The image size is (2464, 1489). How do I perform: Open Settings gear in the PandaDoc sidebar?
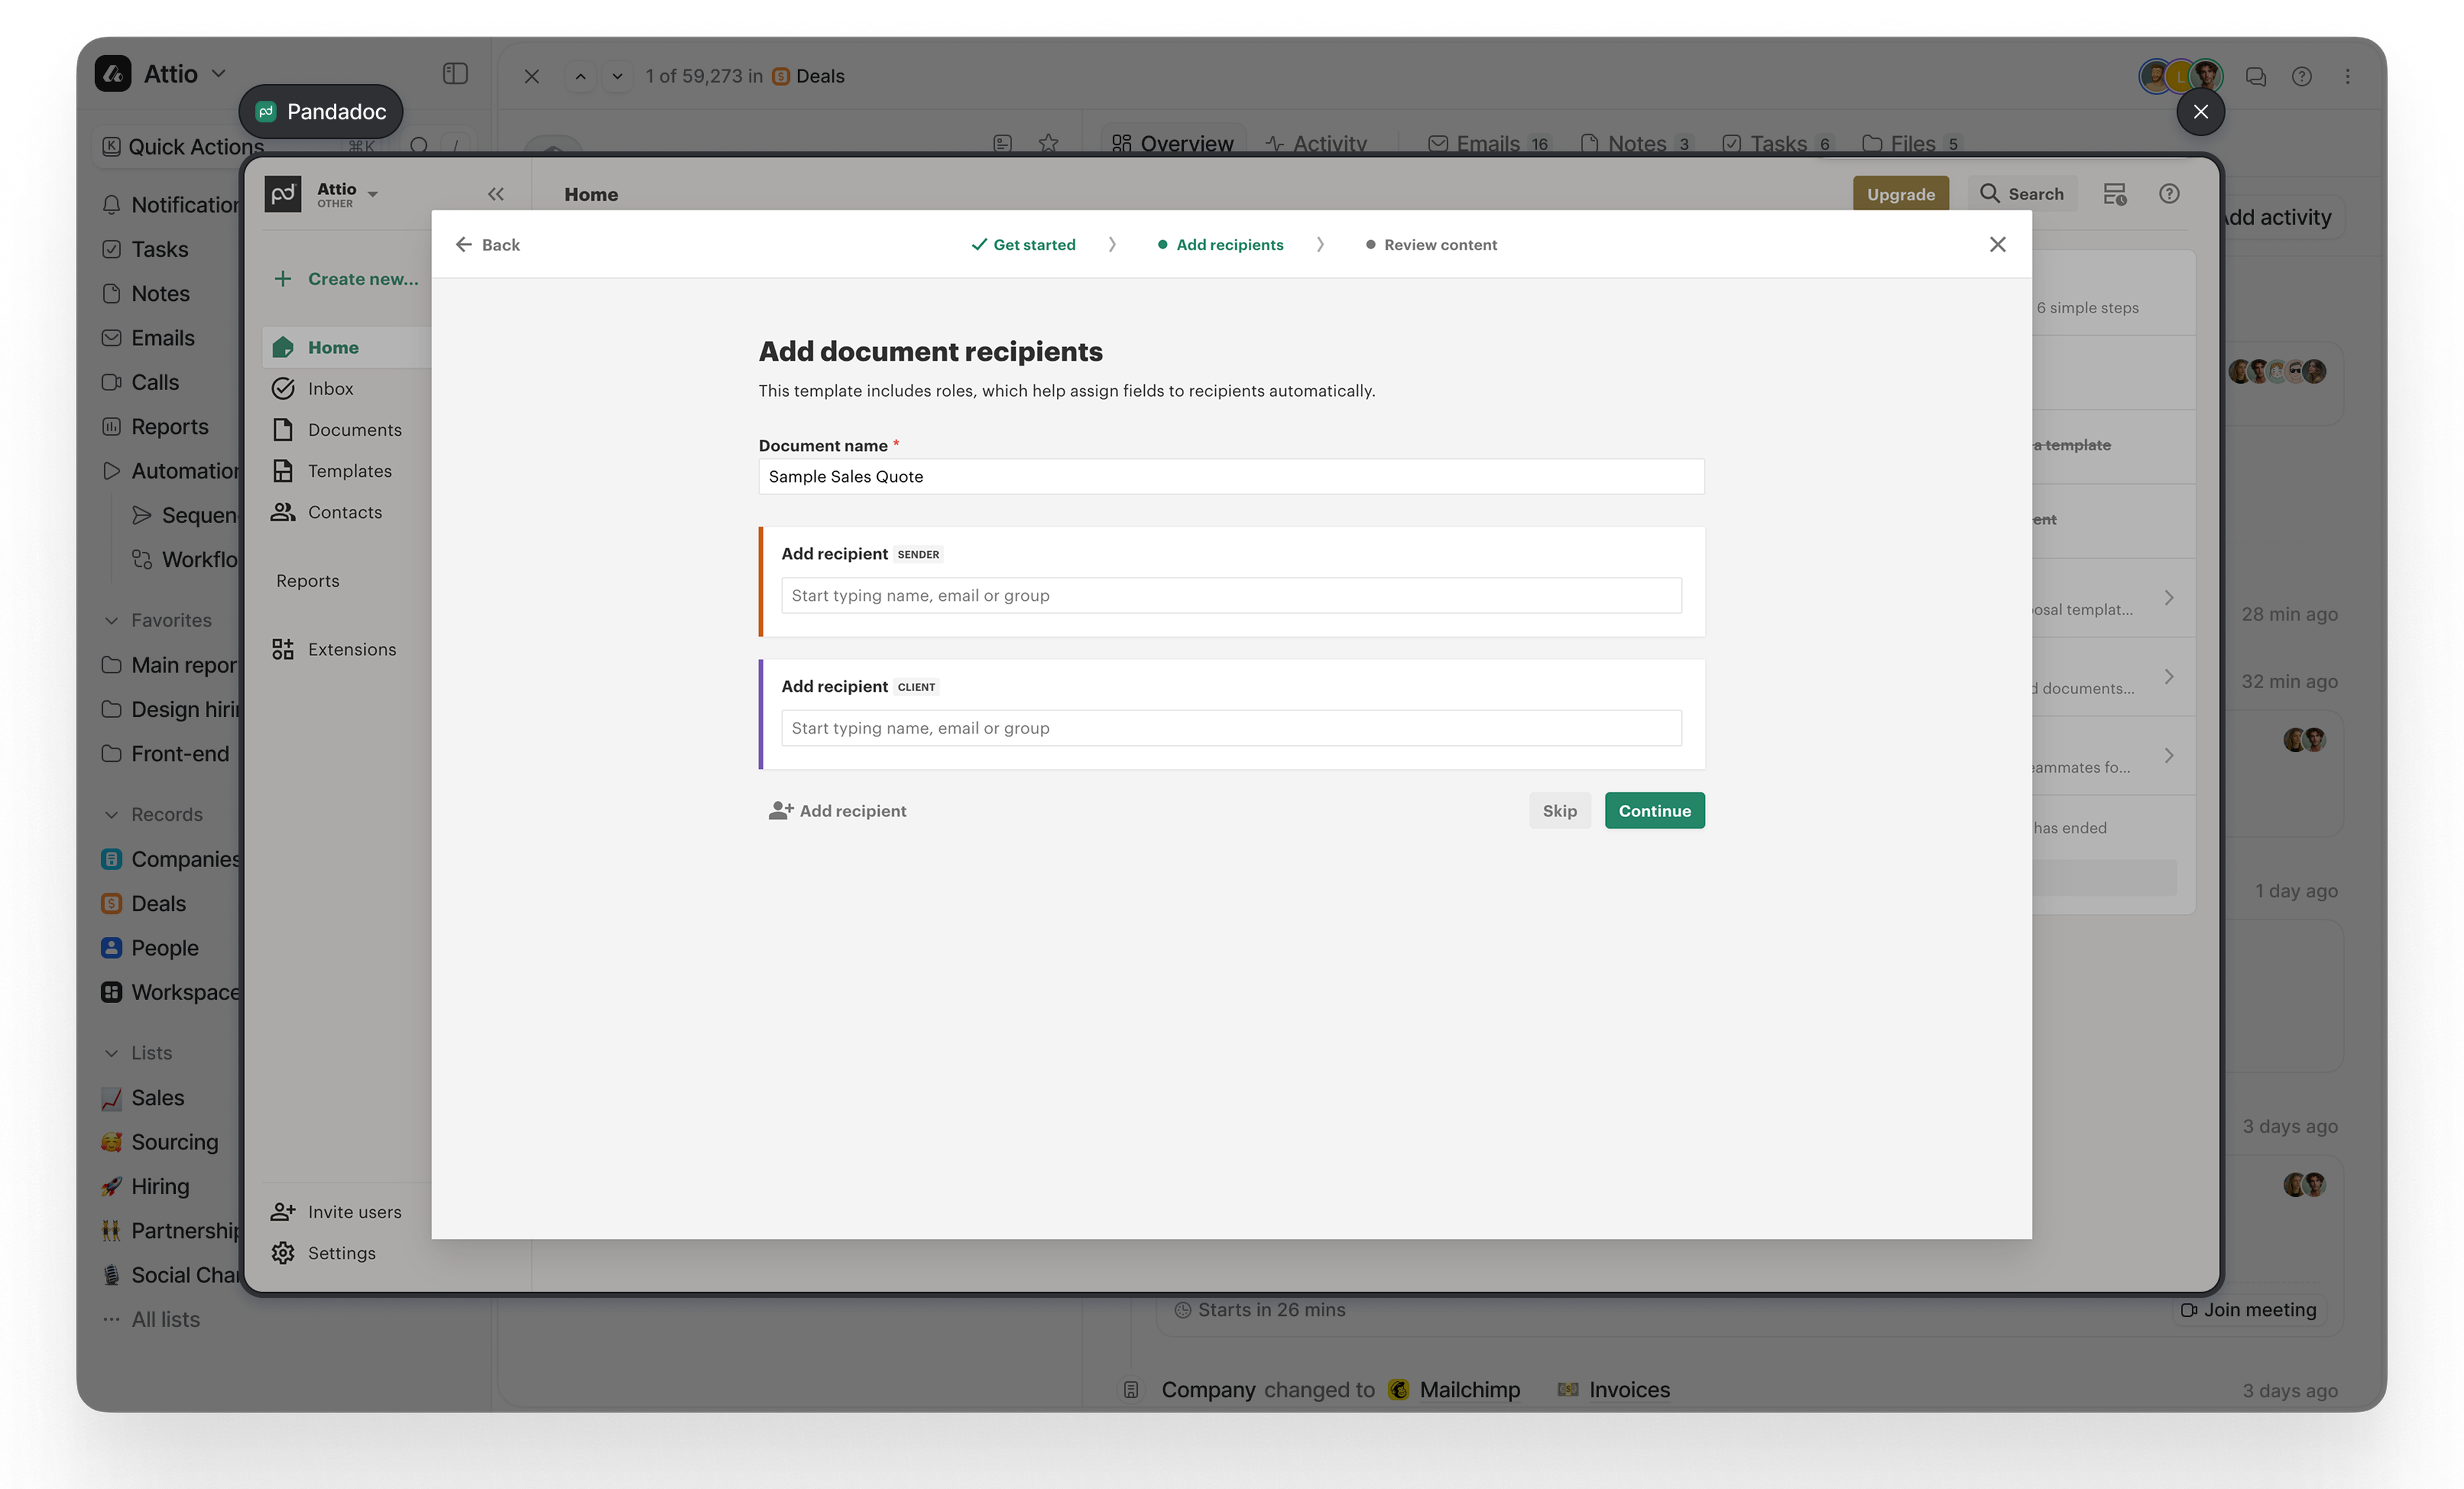tap(283, 1253)
